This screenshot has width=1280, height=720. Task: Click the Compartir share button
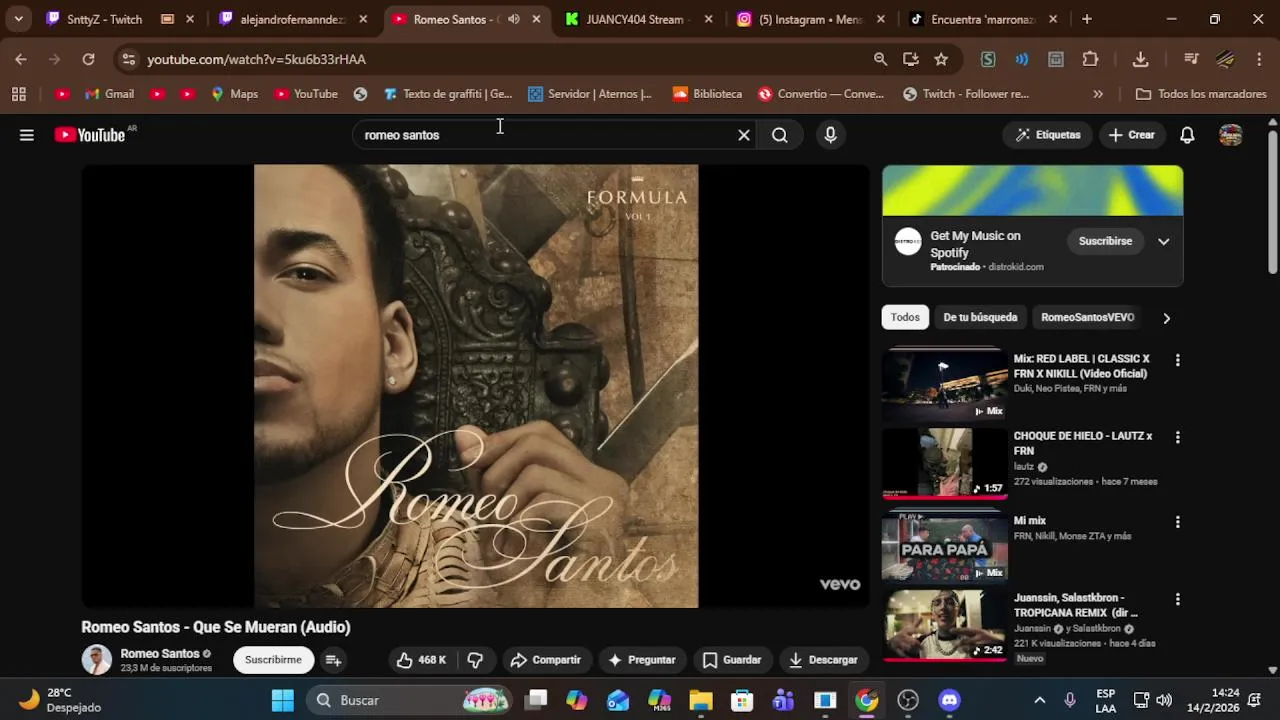545,660
